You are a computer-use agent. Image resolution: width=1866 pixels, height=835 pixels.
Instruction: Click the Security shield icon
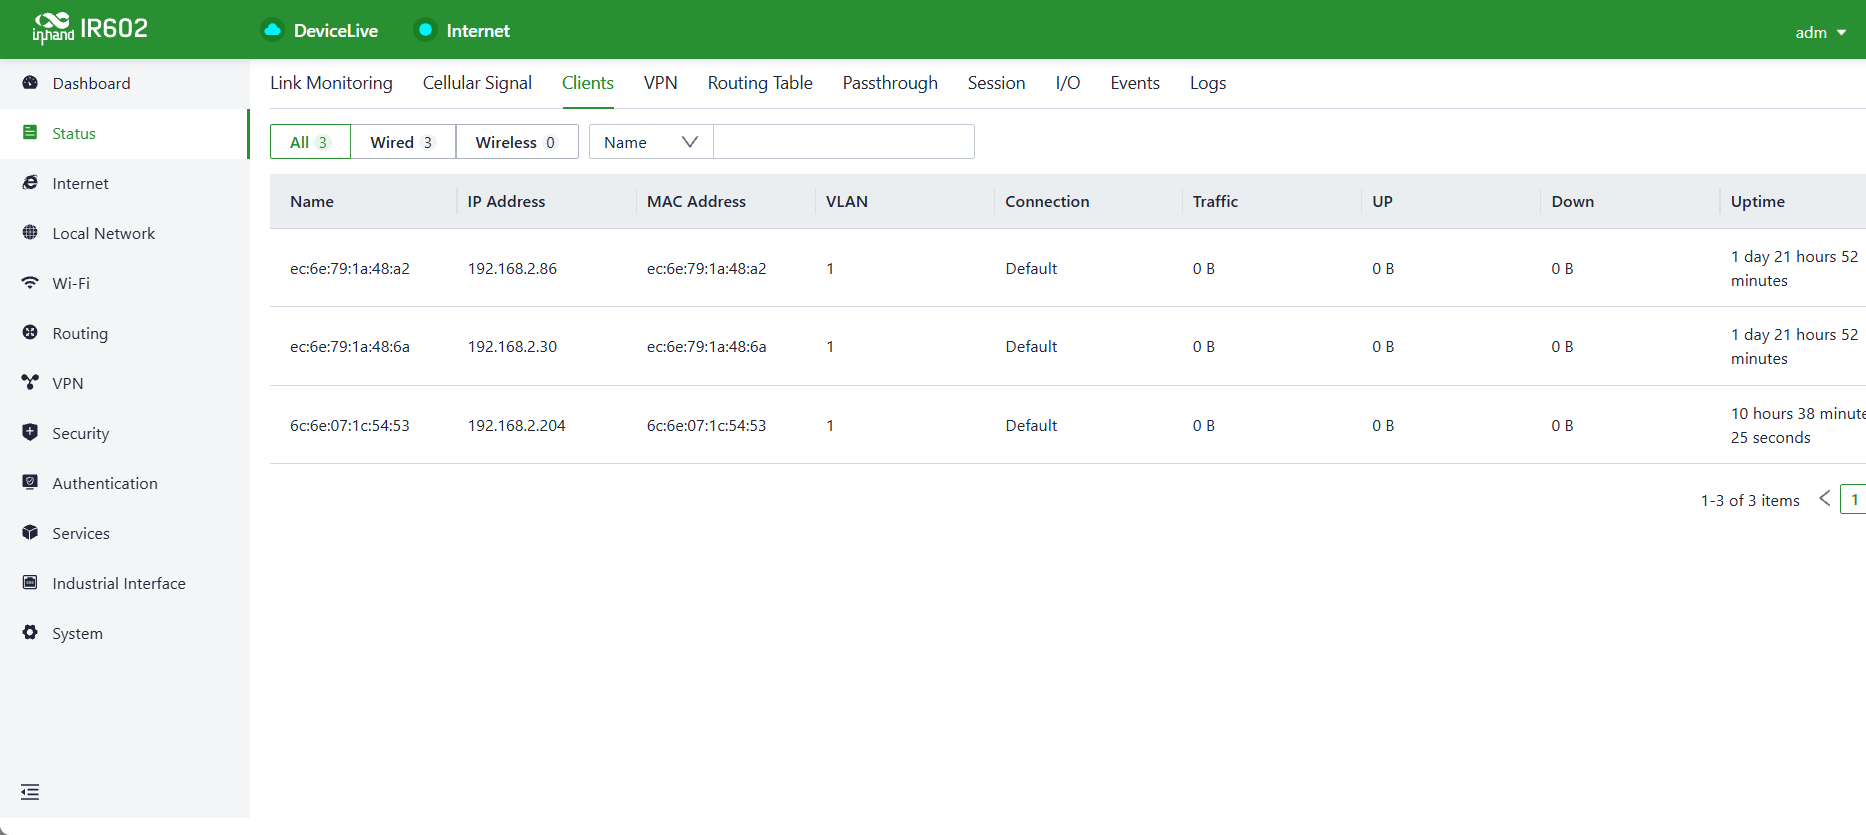tap(30, 433)
